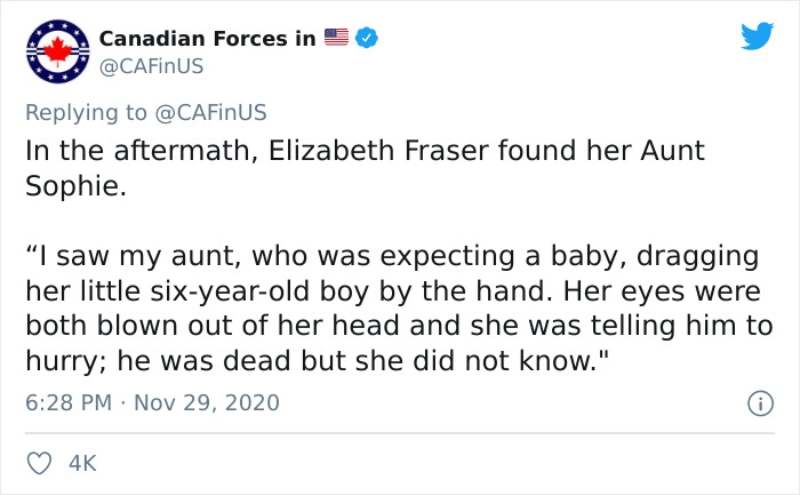Viewport: 800px width, 495px height.
Task: Click the Twitter bird logo
Action: (757, 36)
